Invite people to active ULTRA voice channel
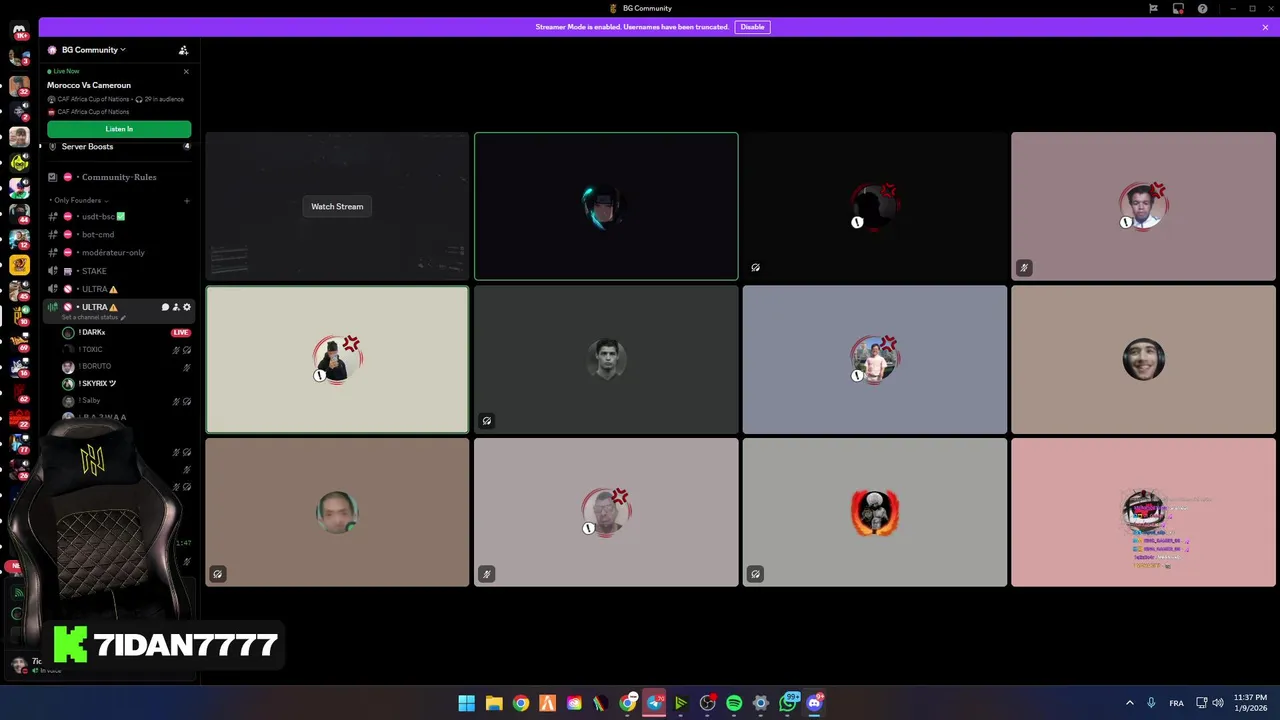1280x720 pixels. (x=176, y=307)
